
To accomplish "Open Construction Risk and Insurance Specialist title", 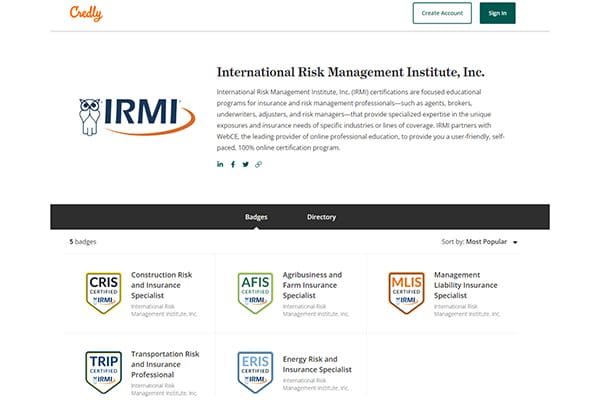I will coord(161,285).
